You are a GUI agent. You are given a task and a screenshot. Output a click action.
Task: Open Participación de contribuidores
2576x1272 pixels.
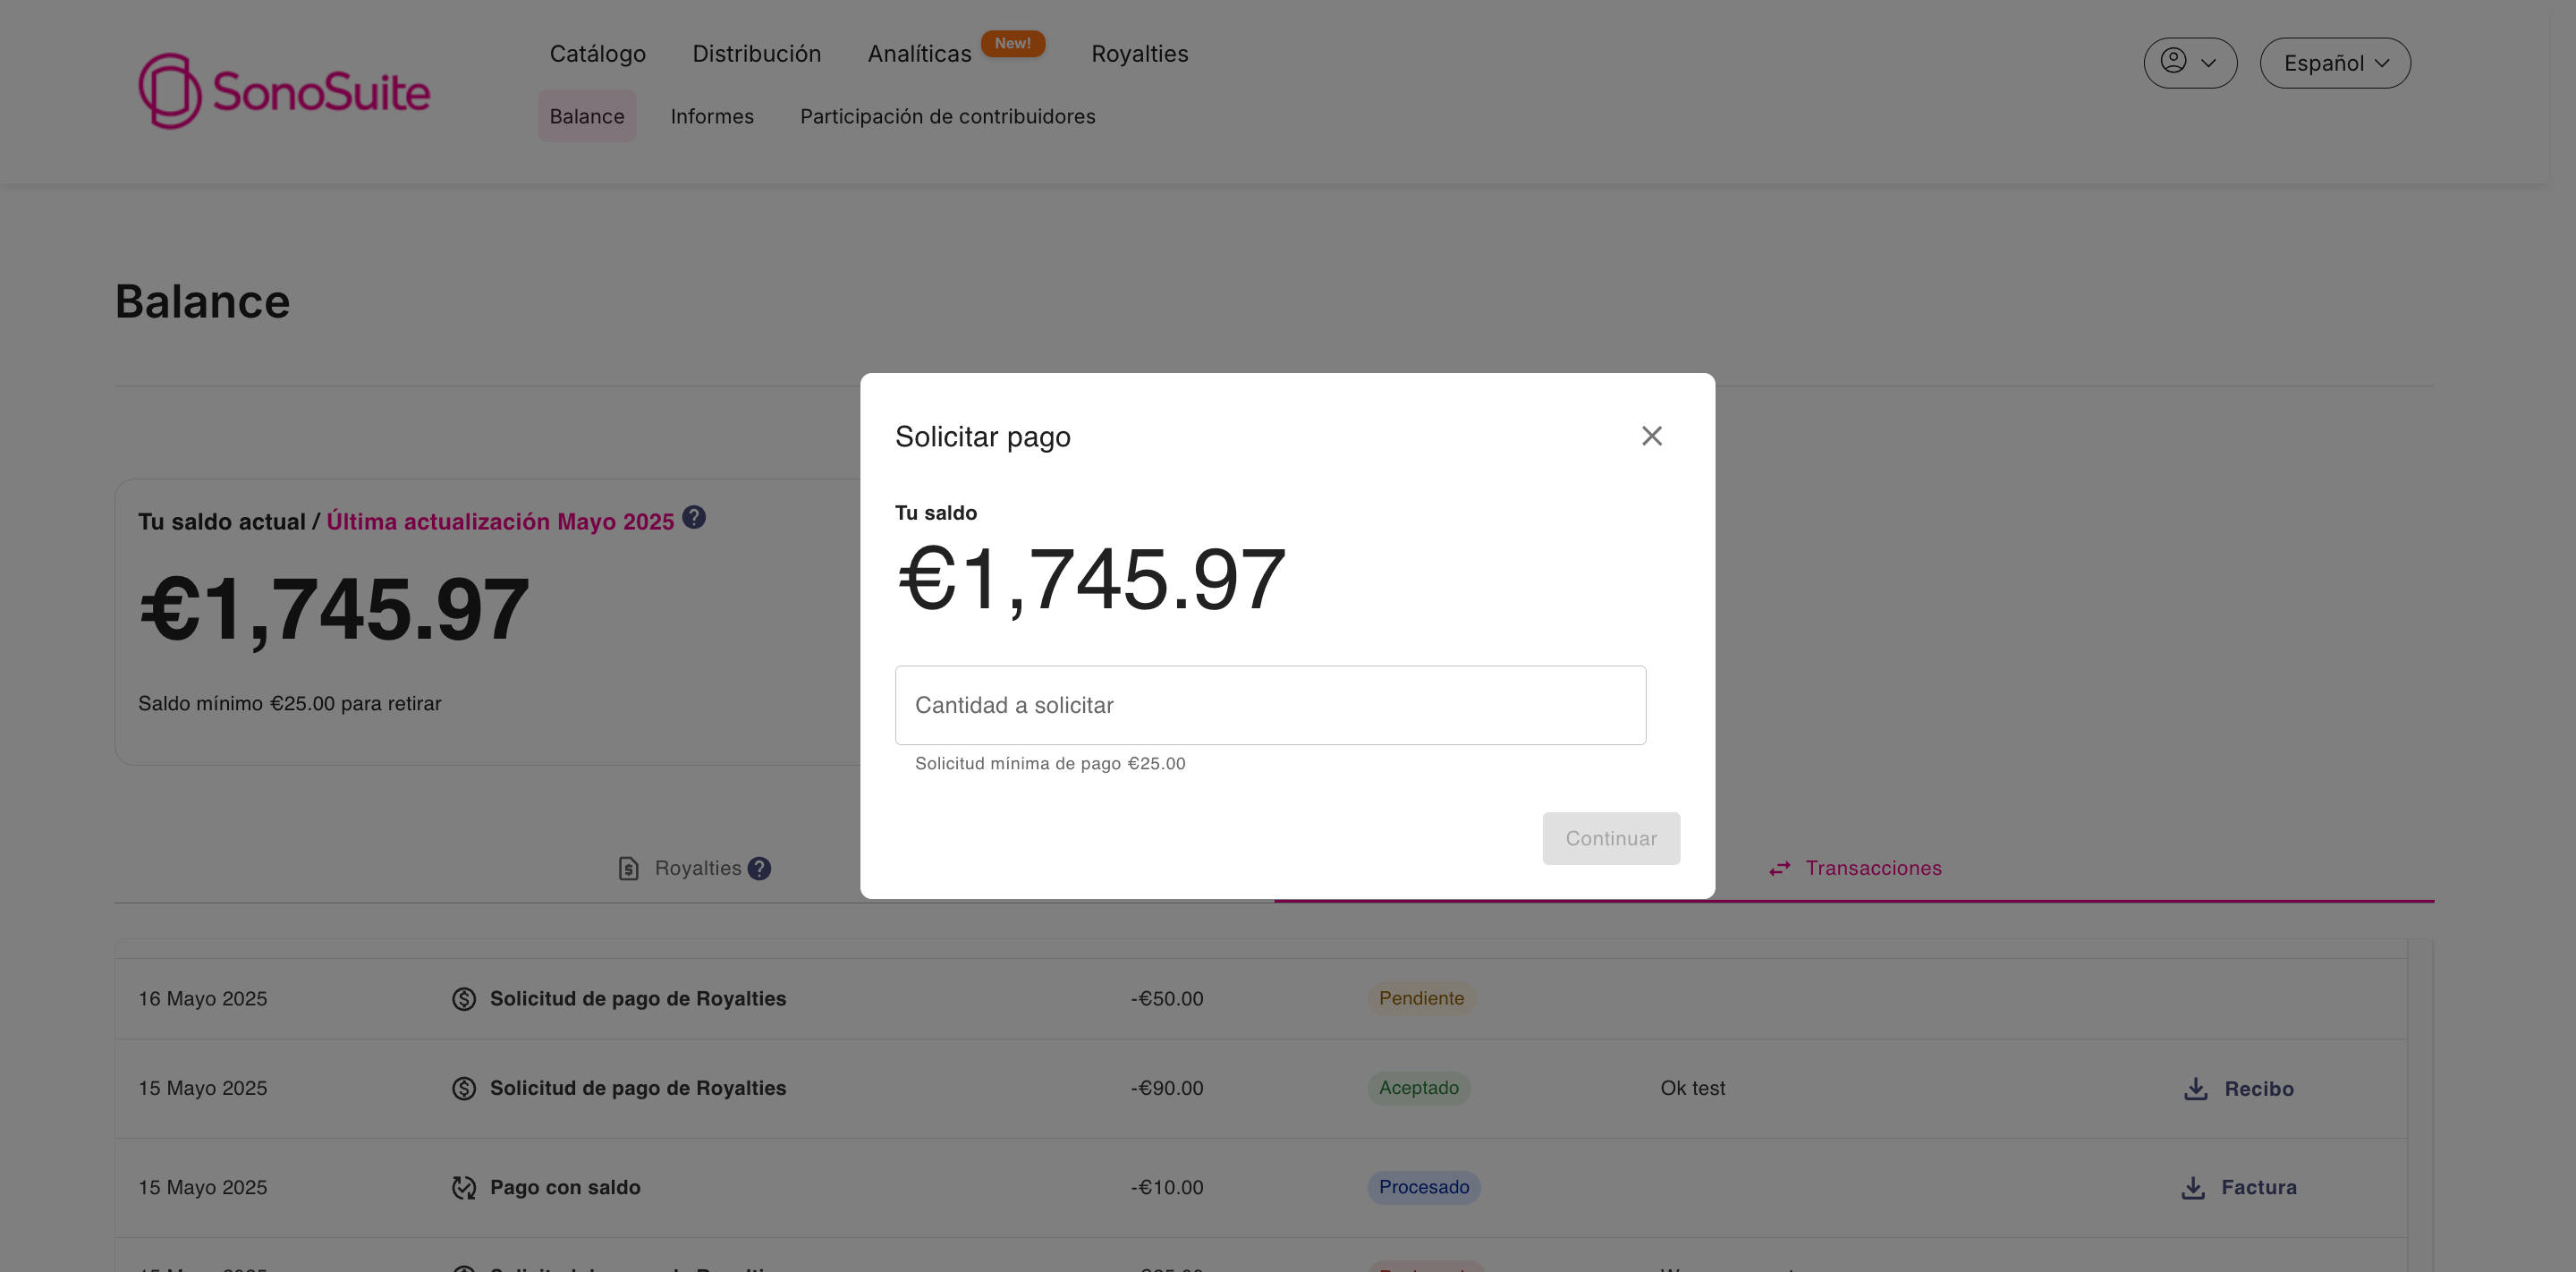point(948,116)
